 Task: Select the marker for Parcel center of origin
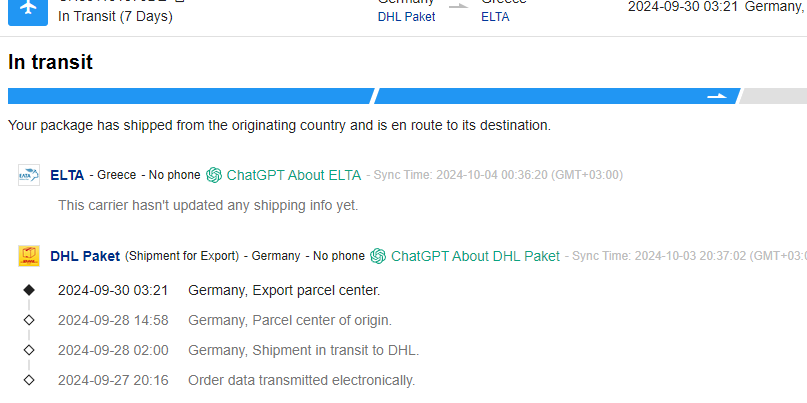(x=29, y=320)
